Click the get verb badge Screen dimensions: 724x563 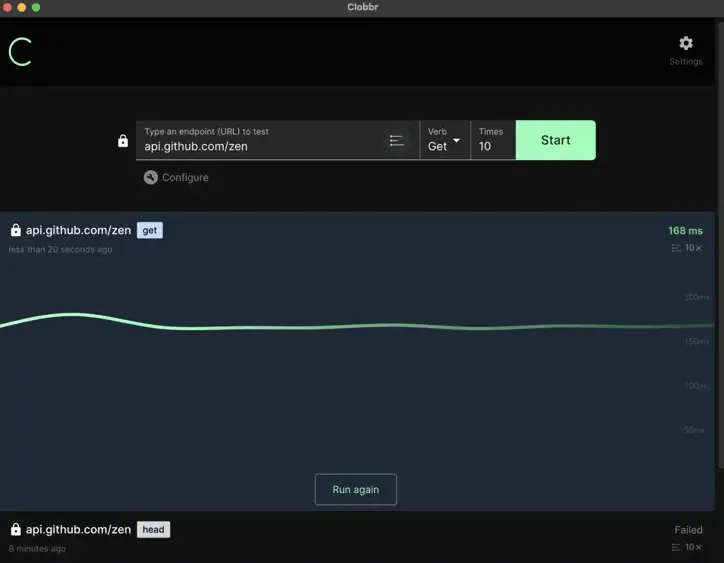(150, 230)
